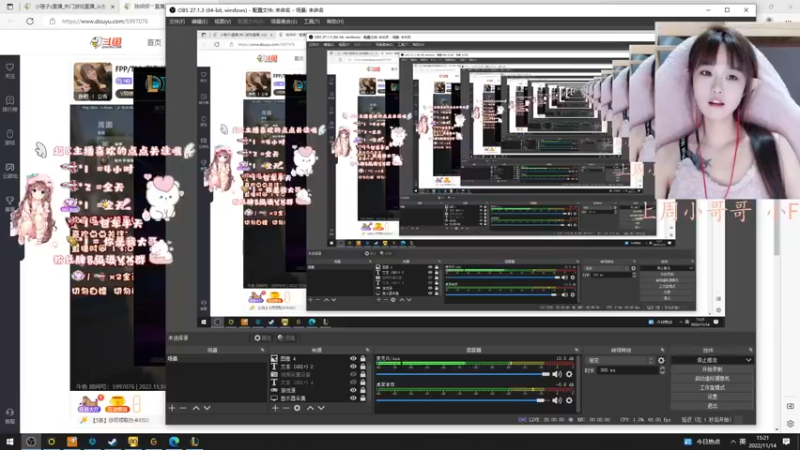800x450 pixels.
Task: Open the 帮助(H) menu in OBS
Action: point(335,21)
